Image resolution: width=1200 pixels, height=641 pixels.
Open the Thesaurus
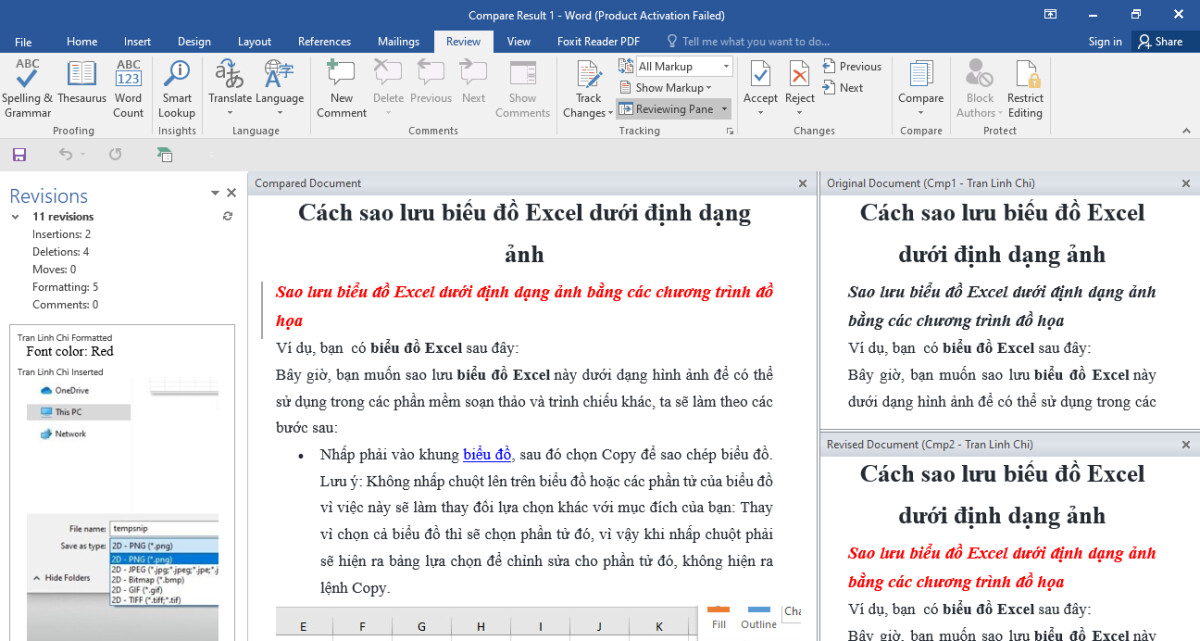tap(82, 82)
